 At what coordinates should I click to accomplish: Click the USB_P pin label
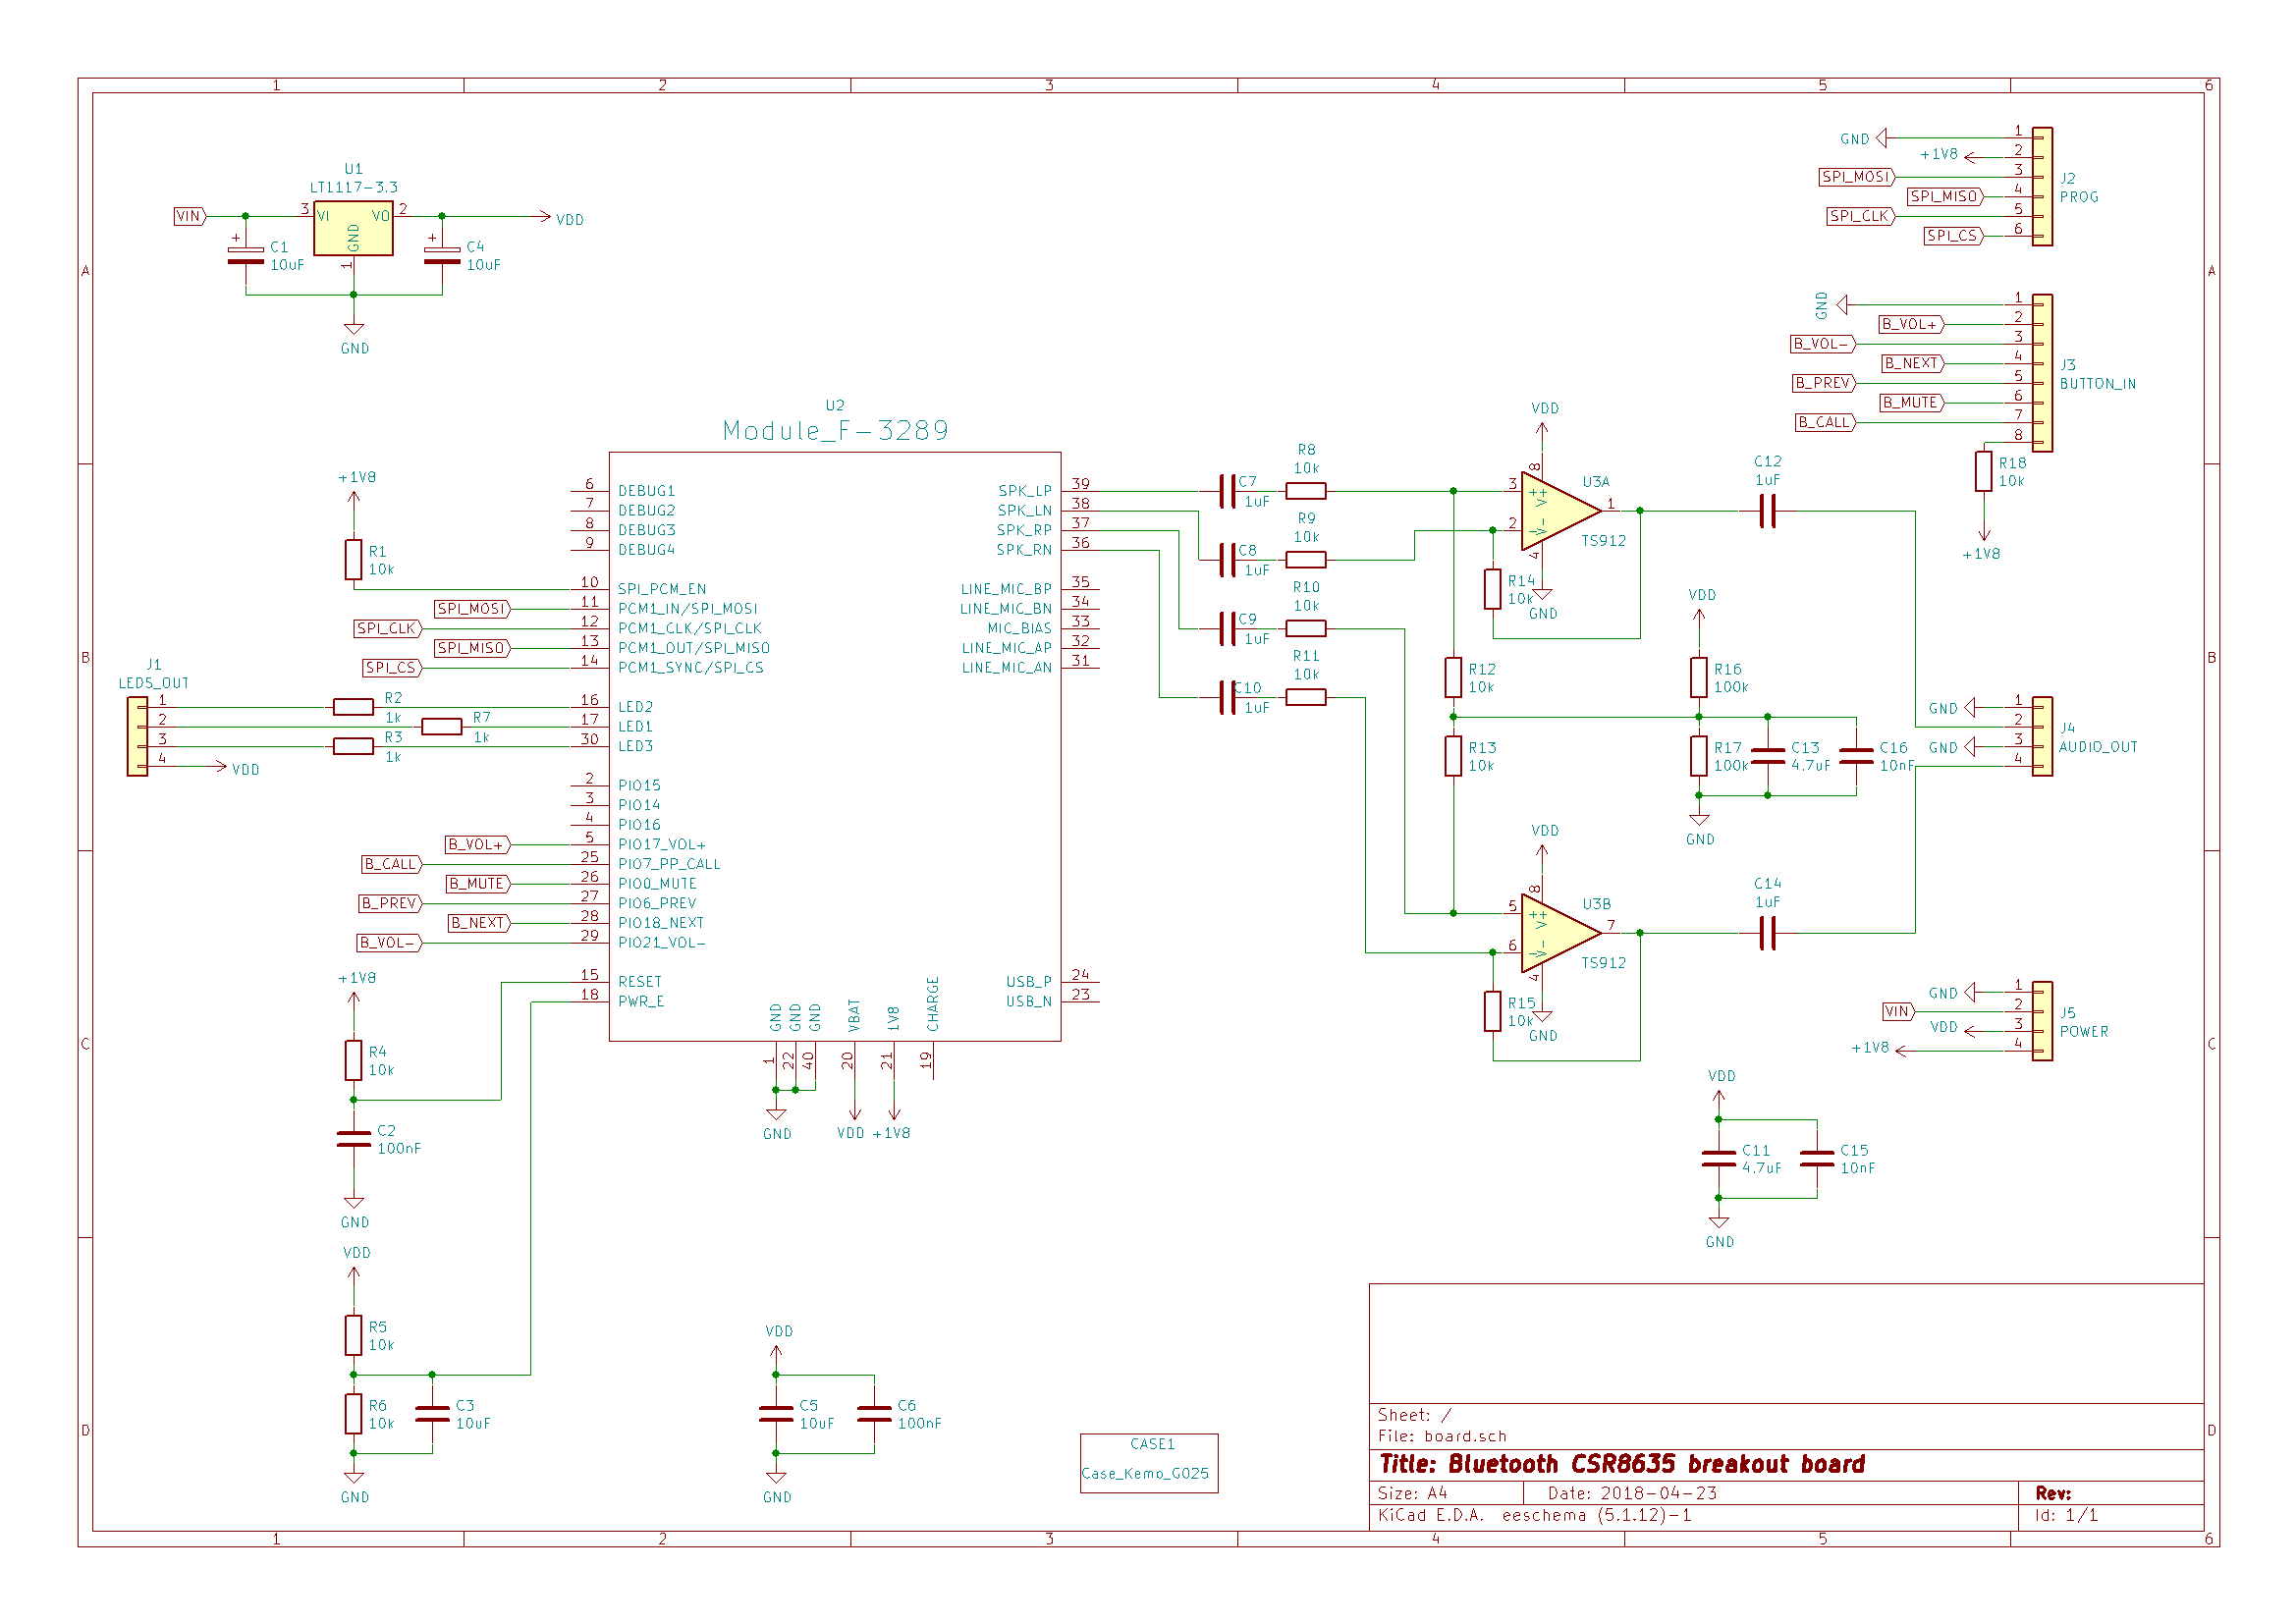click(x=1029, y=982)
